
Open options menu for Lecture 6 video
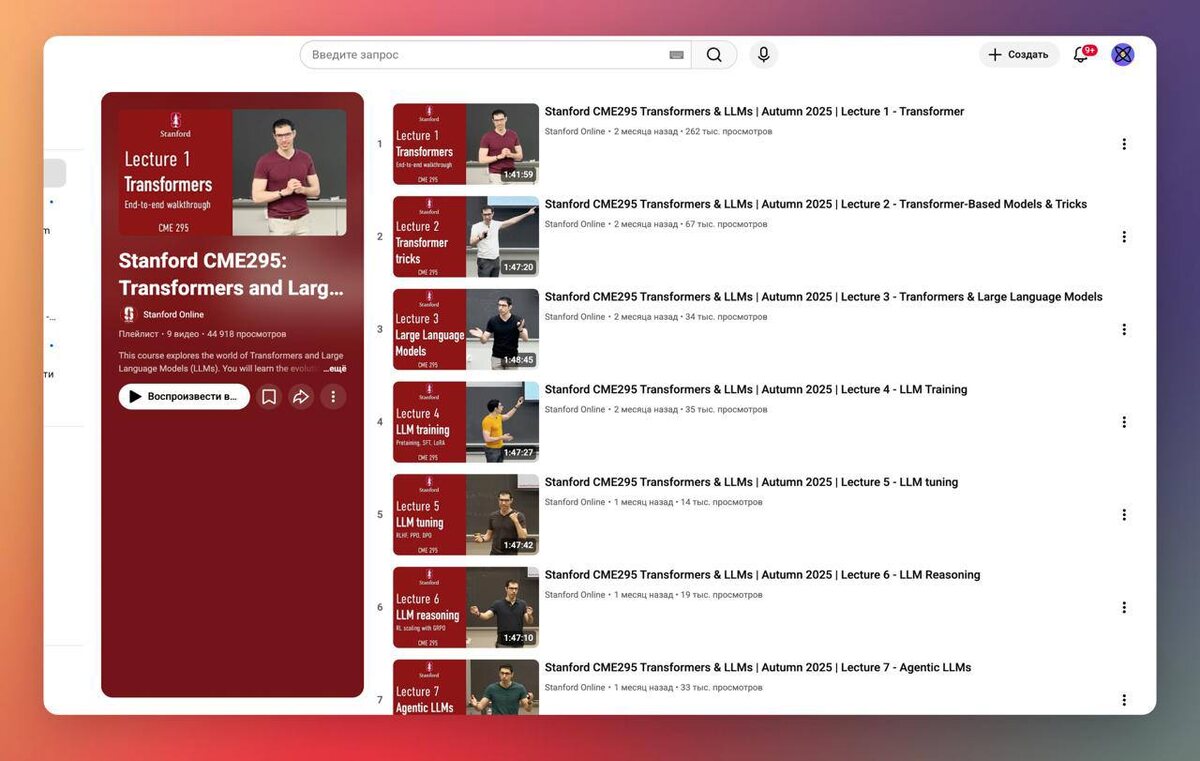[1124, 607]
